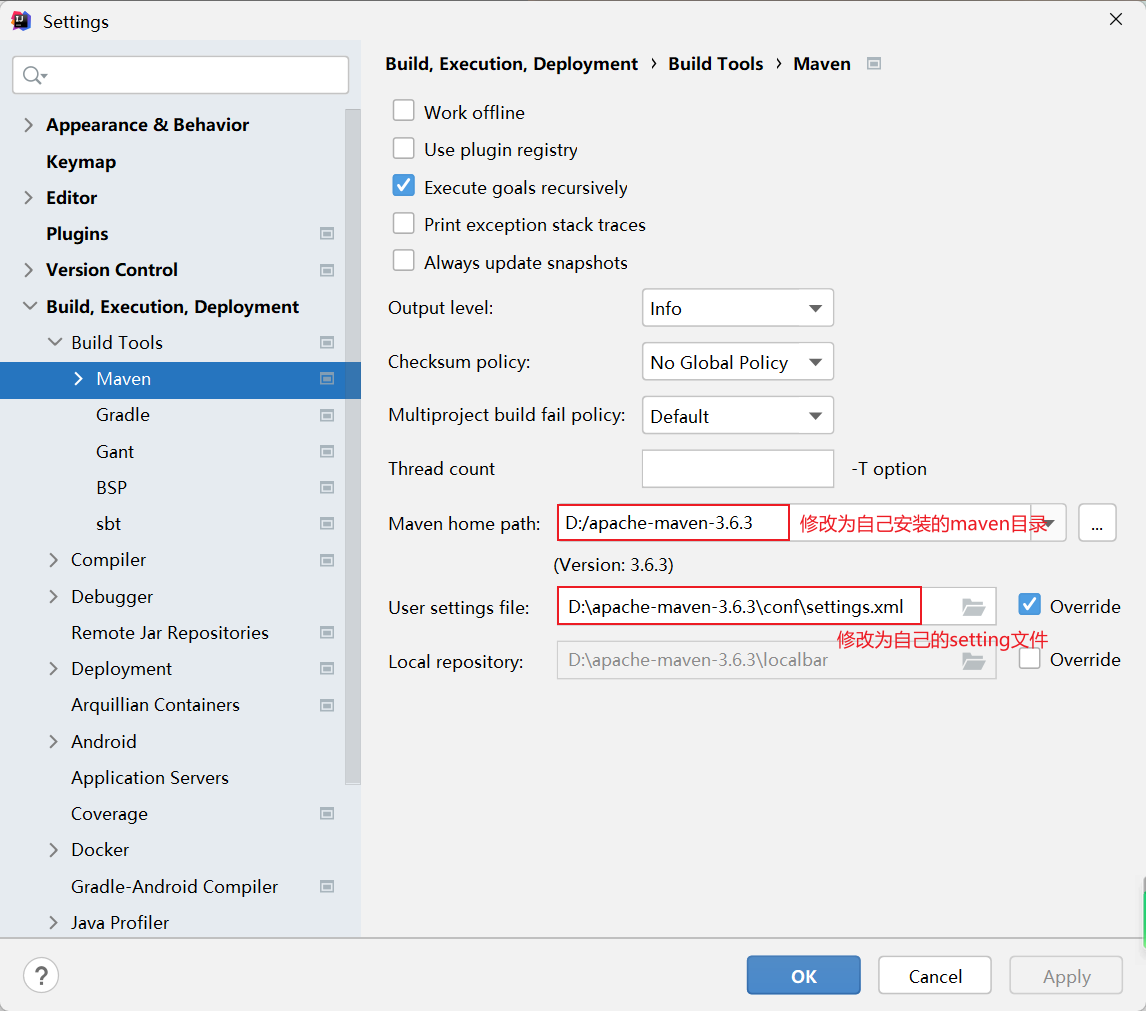Image resolution: width=1146 pixels, height=1011 pixels.
Task: Click Build, Execution, Deployment breadcrumb
Action: coord(512,64)
